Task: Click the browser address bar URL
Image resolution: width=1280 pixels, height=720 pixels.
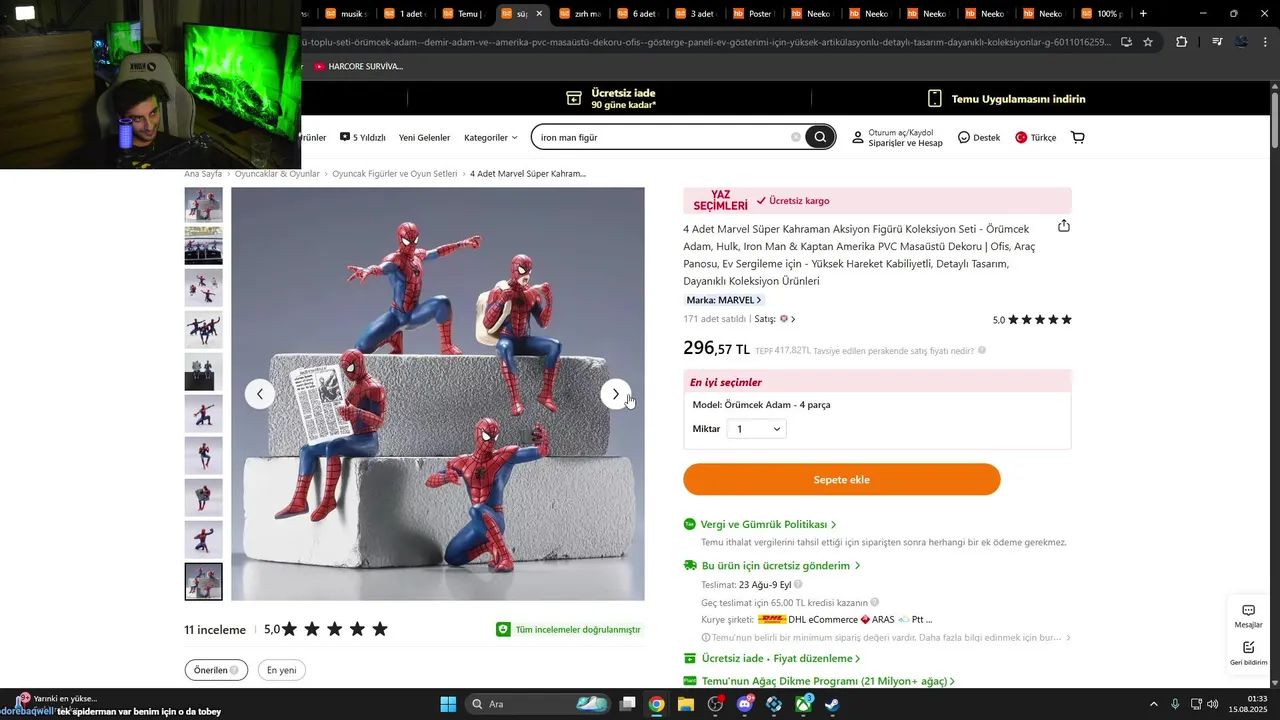Action: (705, 42)
